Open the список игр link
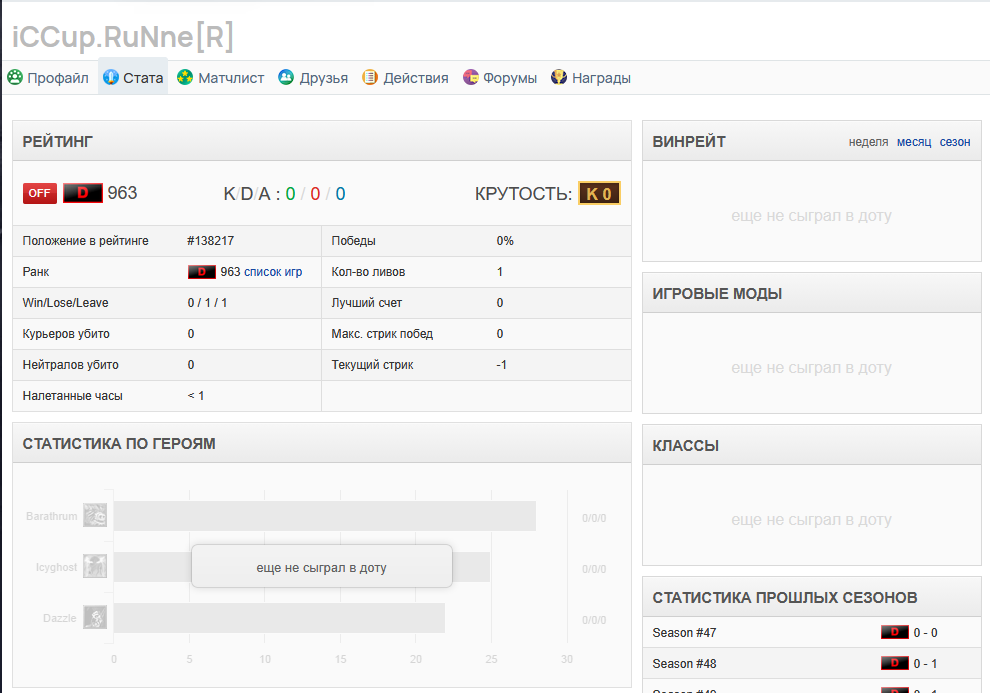This screenshot has height=693, width=990. (273, 272)
